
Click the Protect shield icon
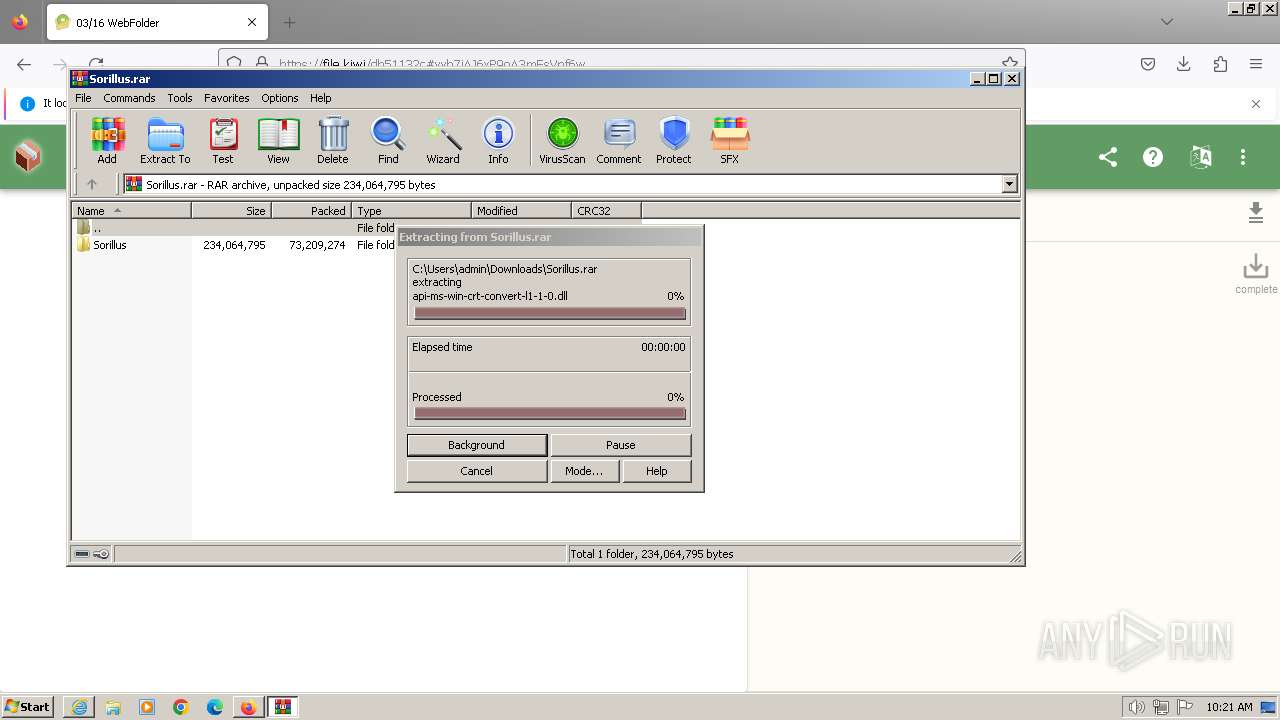[x=674, y=140]
